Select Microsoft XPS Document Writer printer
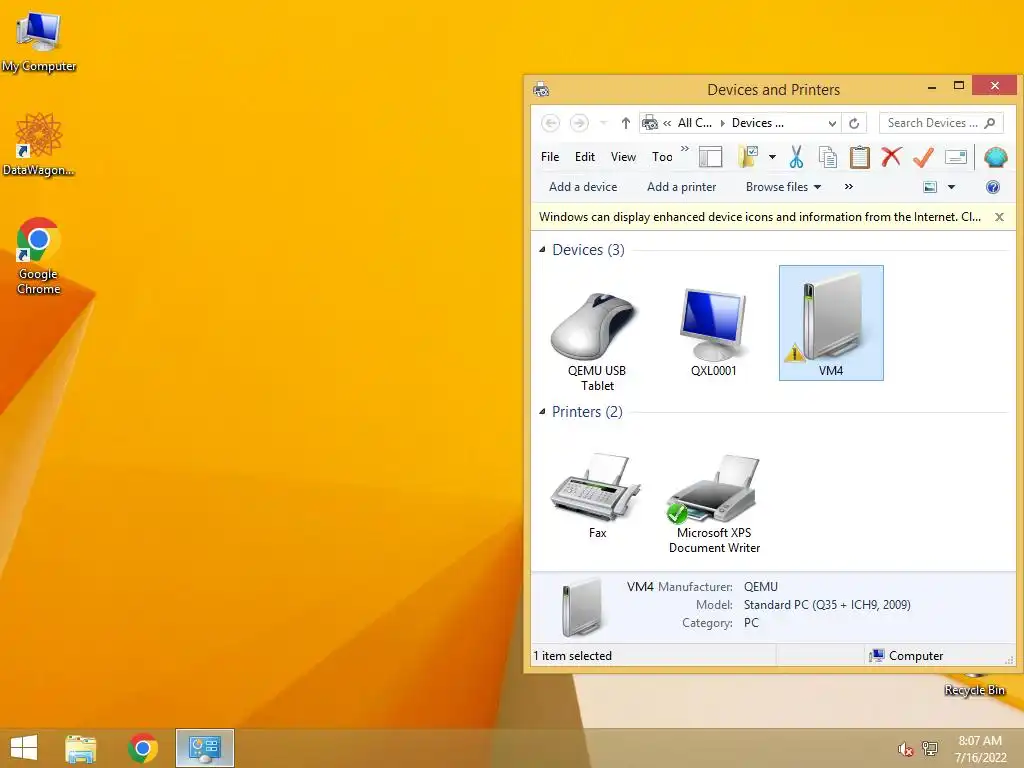 click(714, 504)
